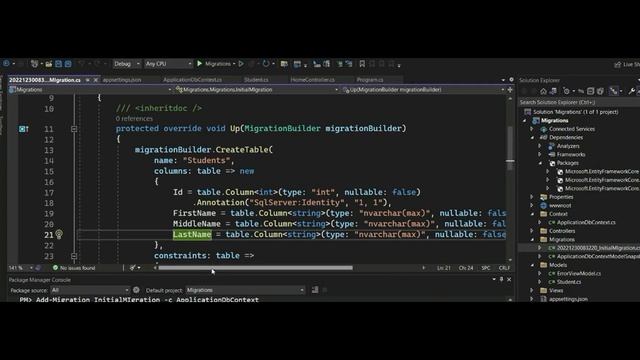The height and width of the screenshot is (360, 640).
Task: Click the SPC indentation indicator
Action: pyautogui.click(x=486, y=268)
